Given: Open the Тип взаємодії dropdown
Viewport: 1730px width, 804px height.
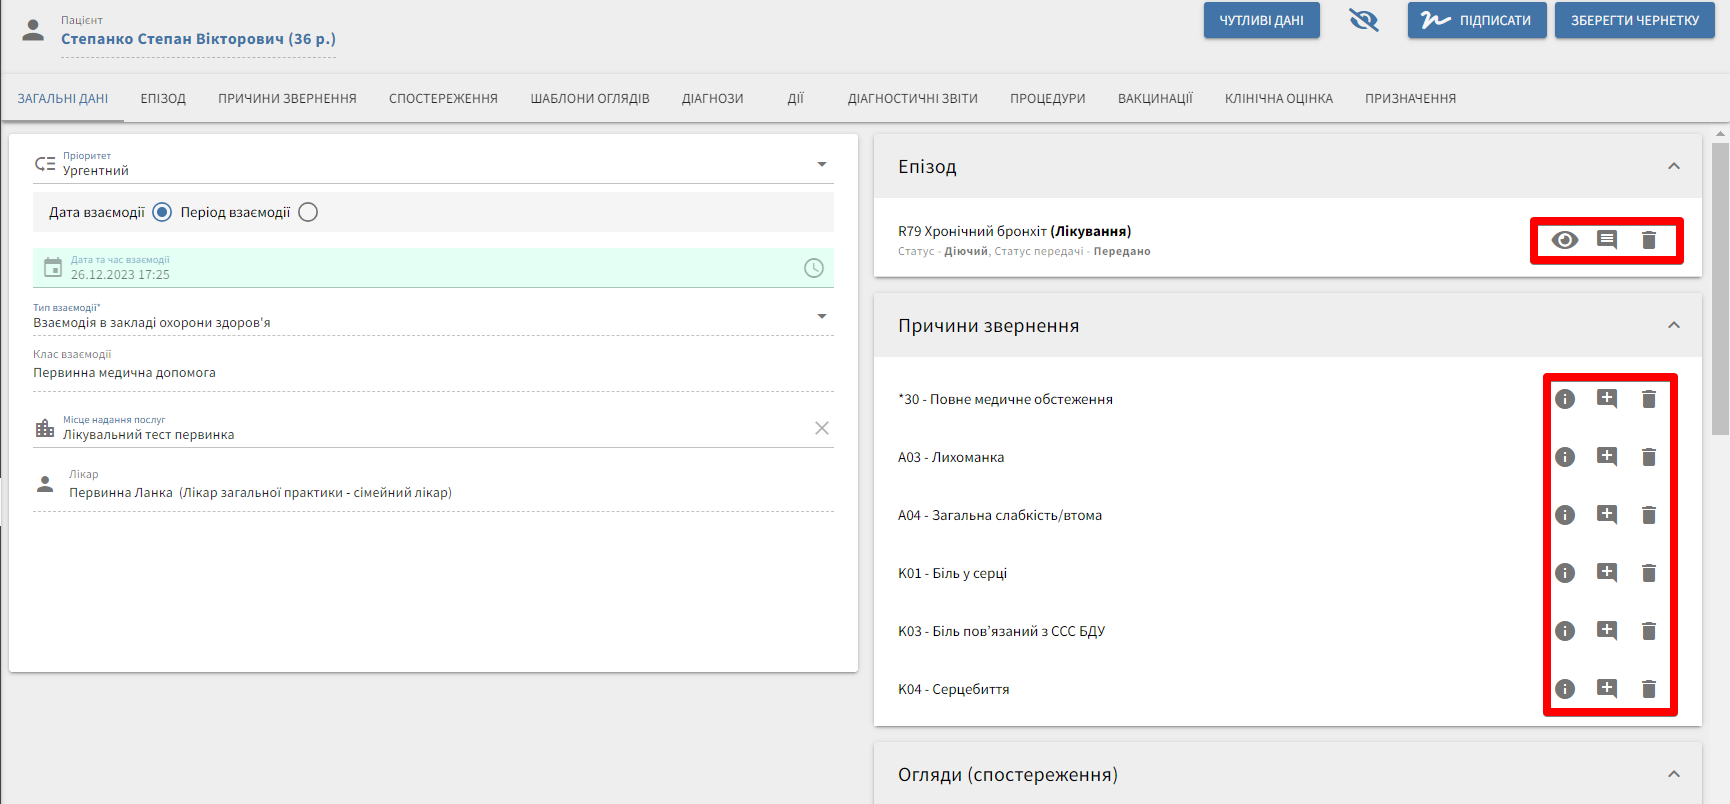Looking at the screenshot, I should point(821,317).
